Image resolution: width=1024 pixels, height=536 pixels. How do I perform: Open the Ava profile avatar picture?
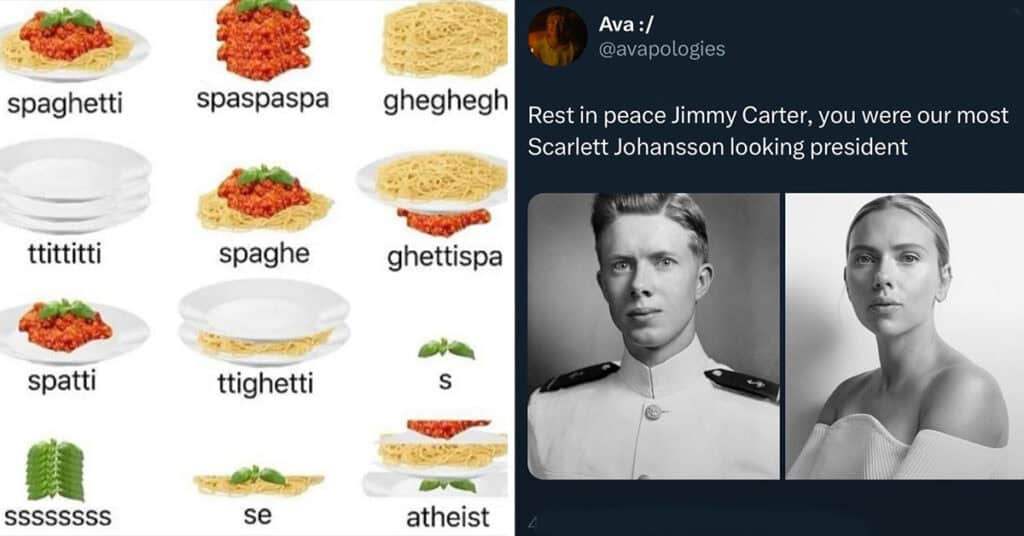pos(557,37)
